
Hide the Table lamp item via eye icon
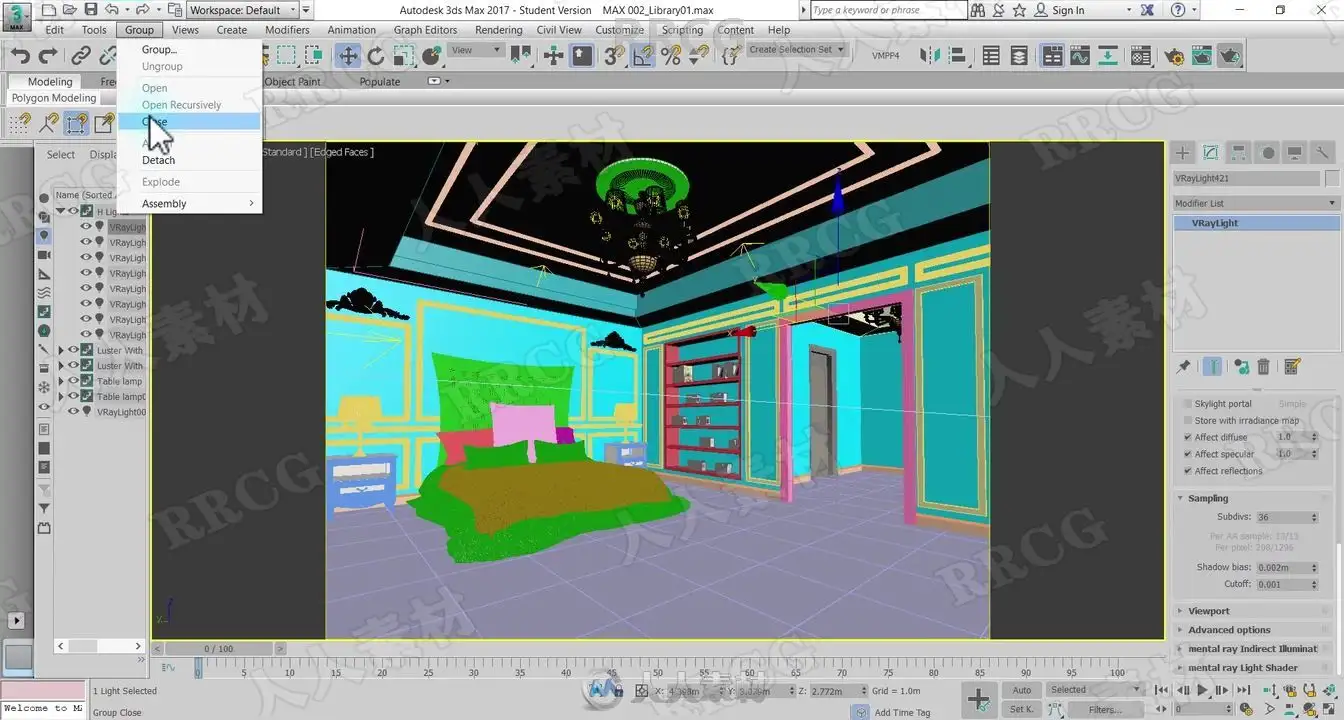[73, 381]
